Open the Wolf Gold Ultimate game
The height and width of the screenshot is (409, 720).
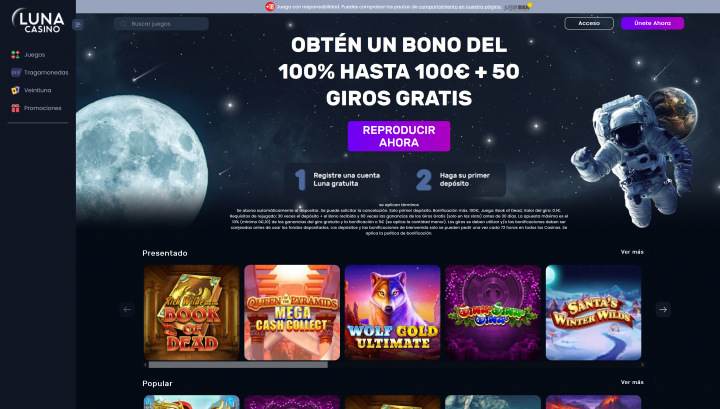(x=393, y=313)
